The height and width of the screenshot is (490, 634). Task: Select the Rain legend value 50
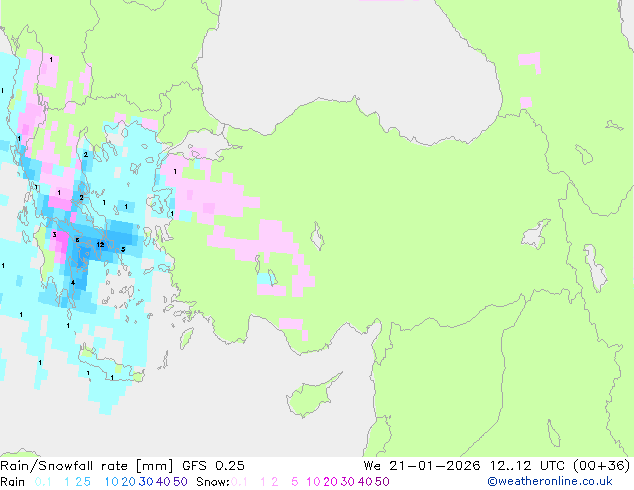pos(180,482)
